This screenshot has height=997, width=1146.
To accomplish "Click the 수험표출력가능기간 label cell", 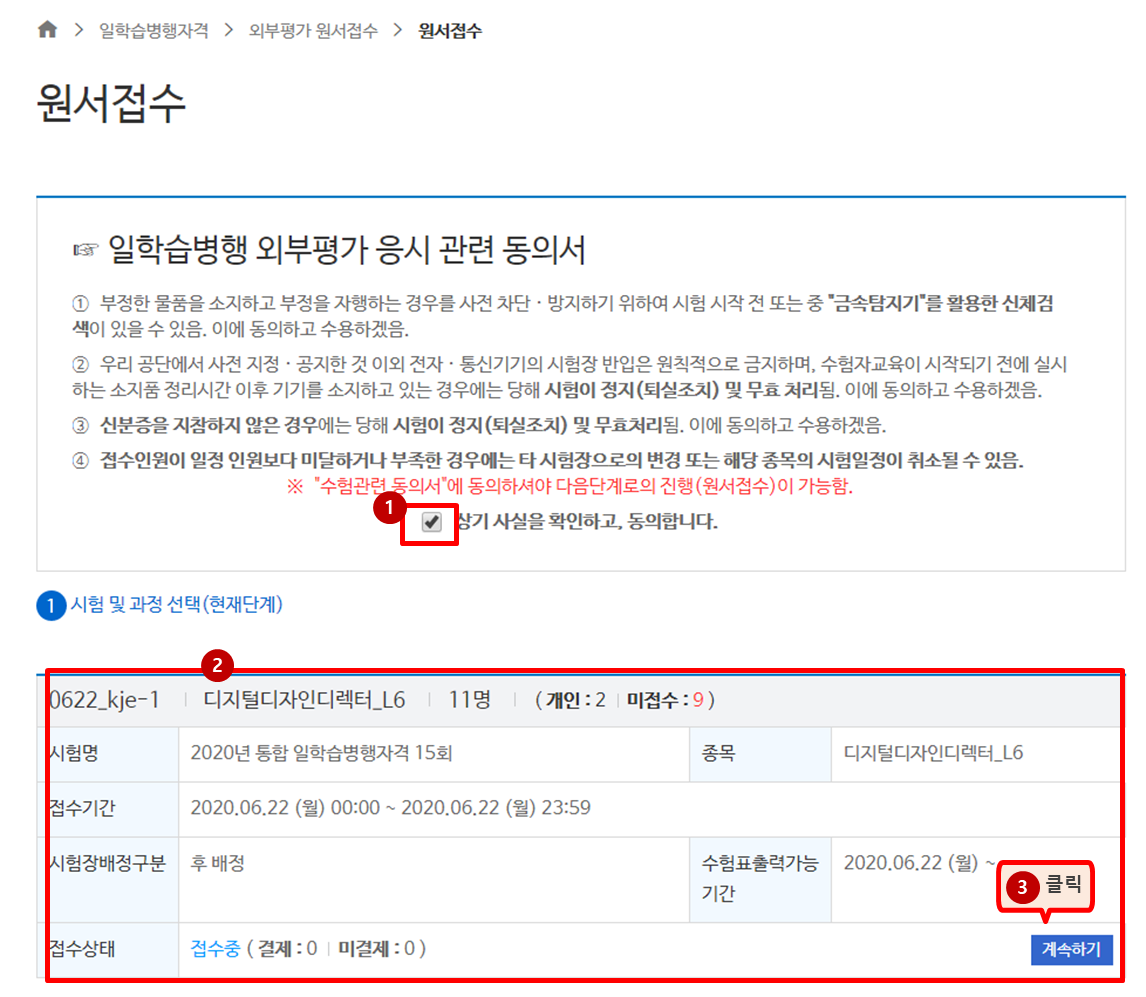I will [760, 879].
